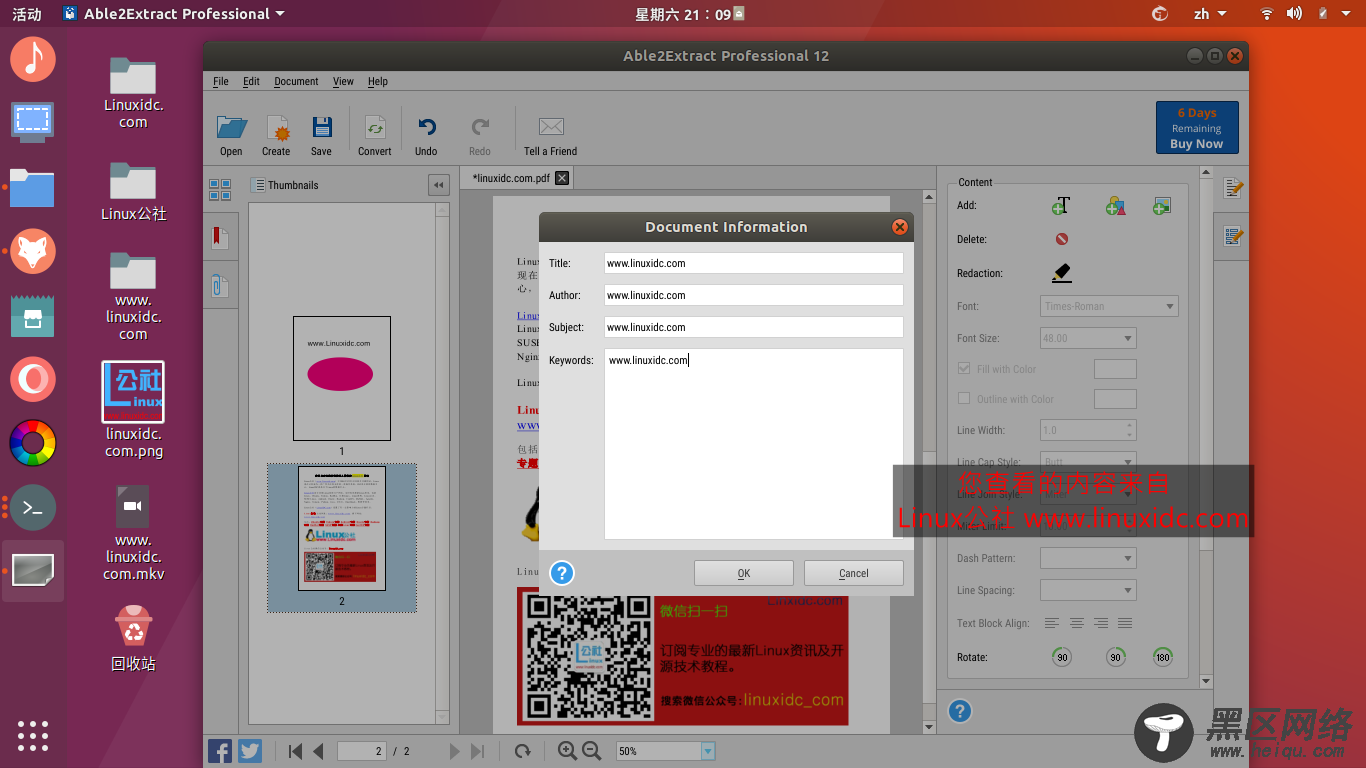
Task: Go to the last page
Action: pyautogui.click(x=478, y=751)
